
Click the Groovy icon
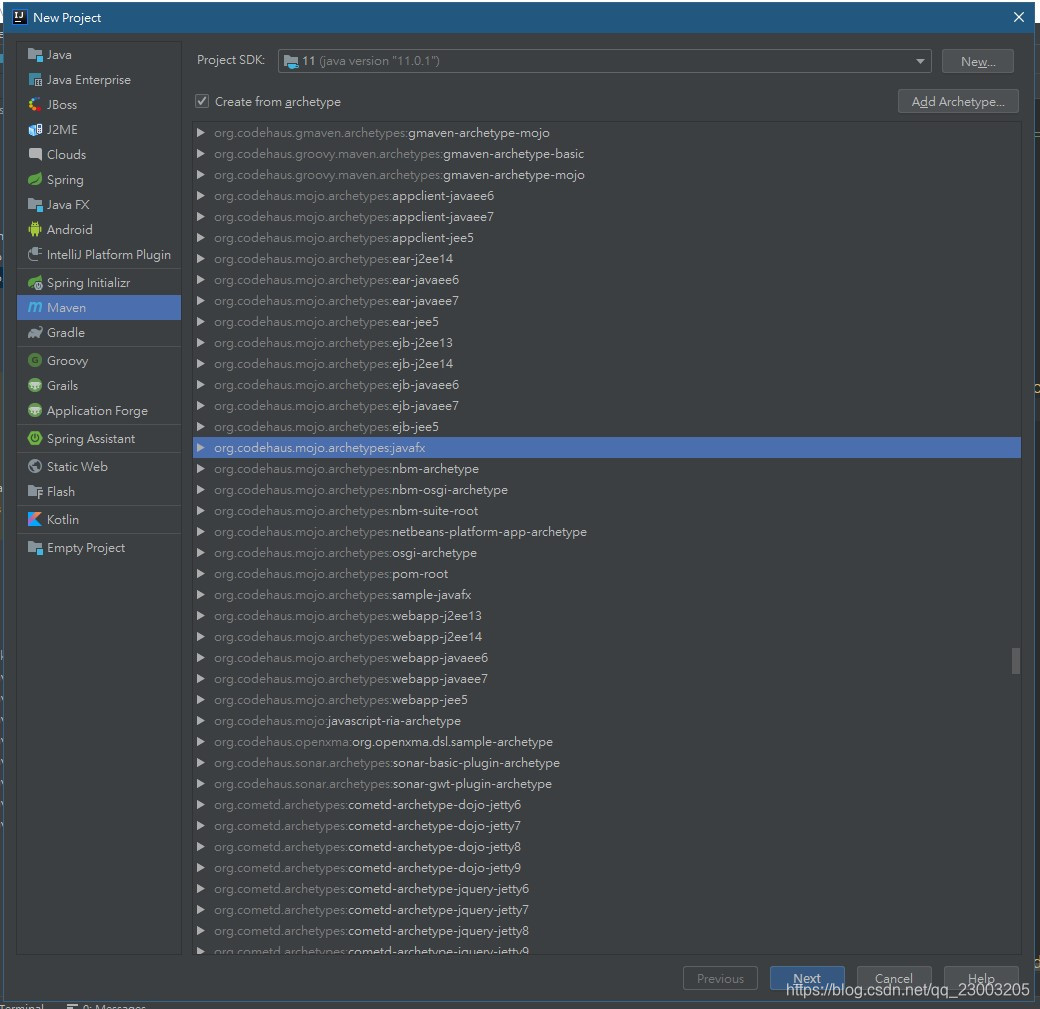coord(35,361)
